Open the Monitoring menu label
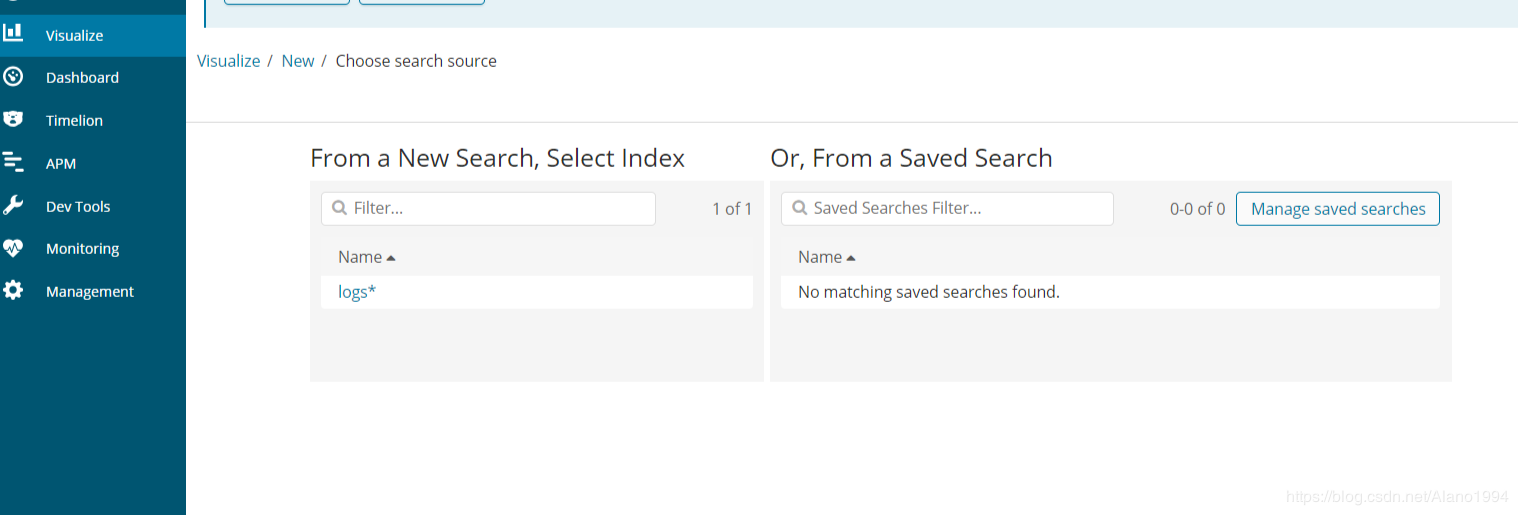The height and width of the screenshot is (515, 1518). click(x=82, y=248)
